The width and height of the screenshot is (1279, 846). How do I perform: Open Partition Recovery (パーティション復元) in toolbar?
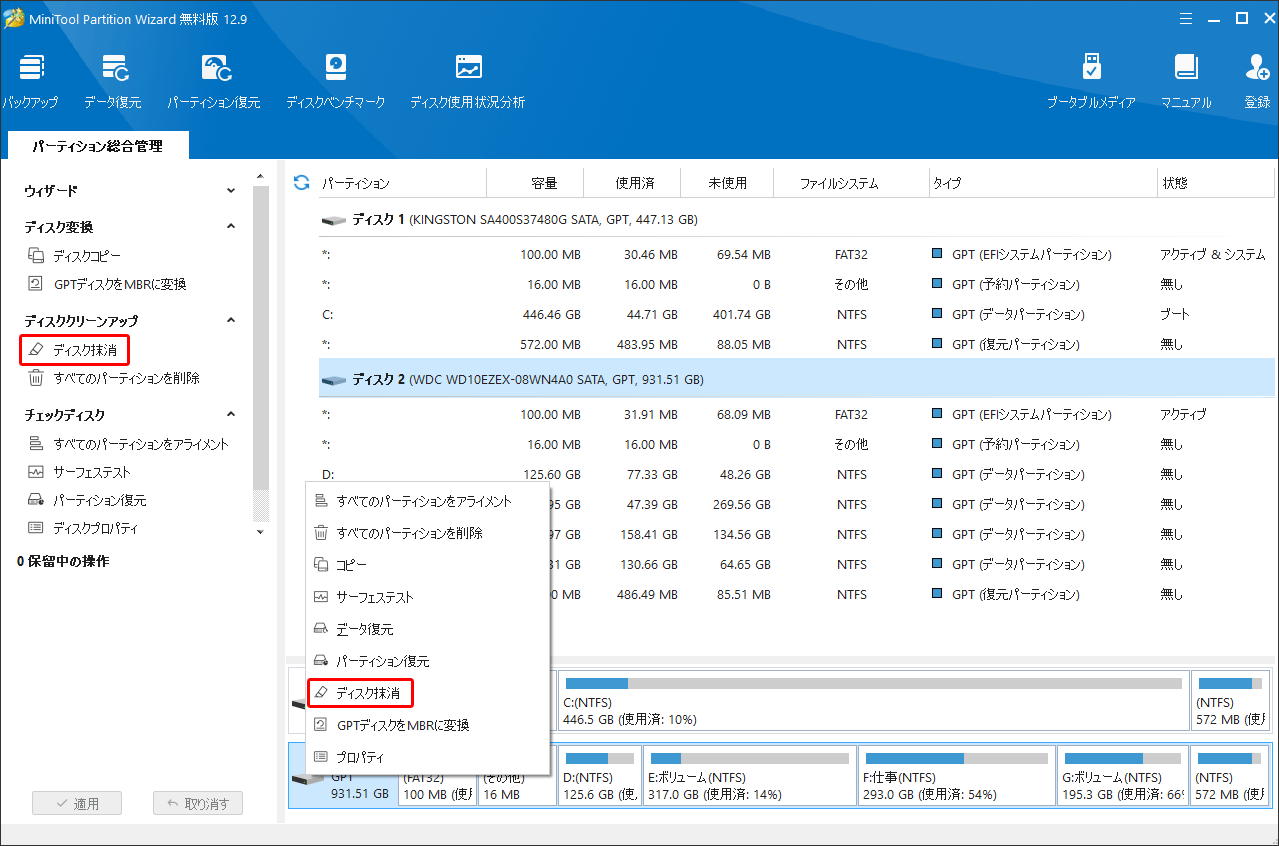pos(216,69)
